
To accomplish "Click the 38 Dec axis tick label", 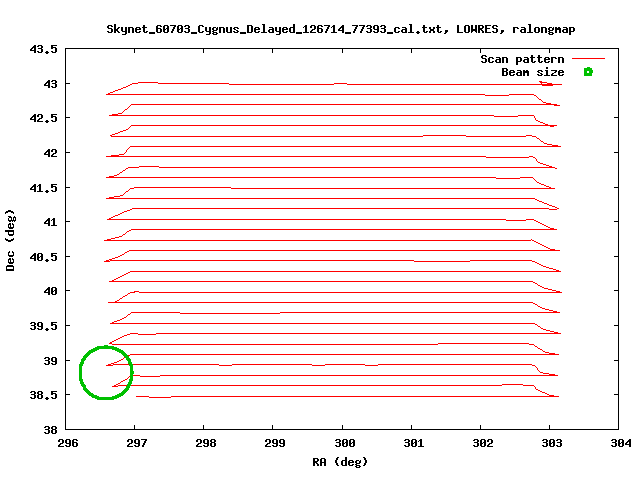I will point(51,430).
